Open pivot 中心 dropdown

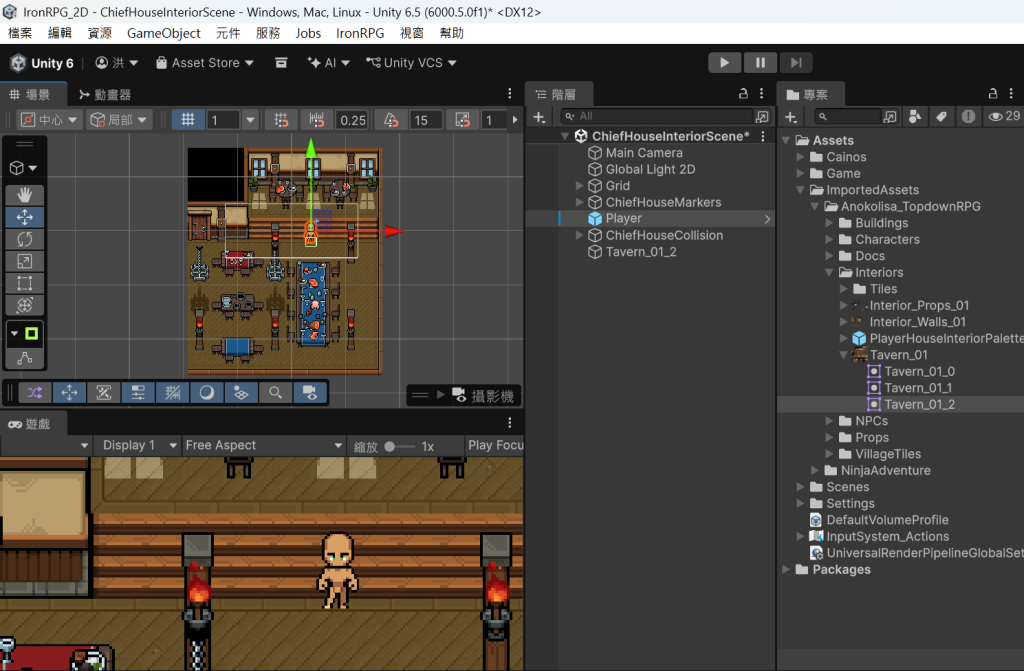pyautogui.click(x=49, y=120)
